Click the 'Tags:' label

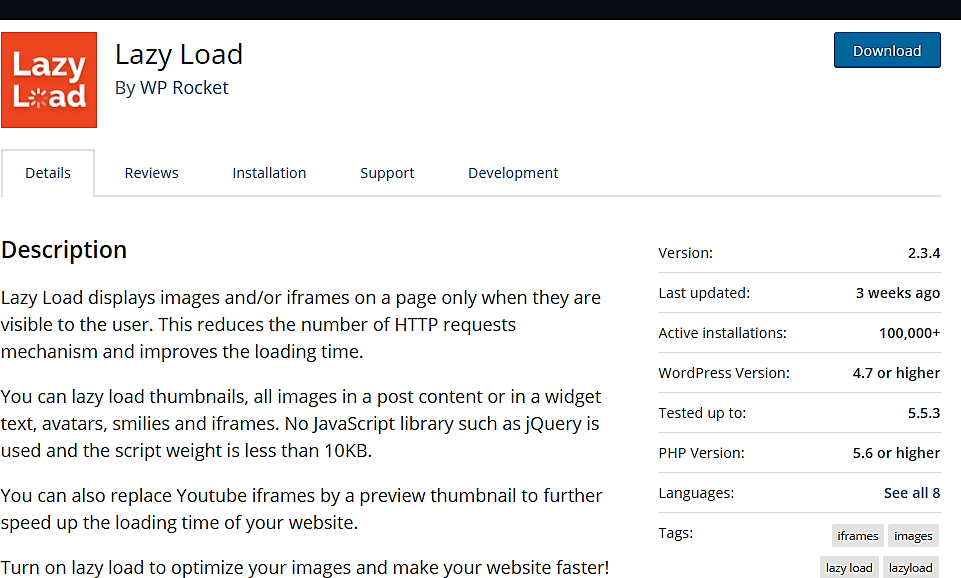coord(675,533)
